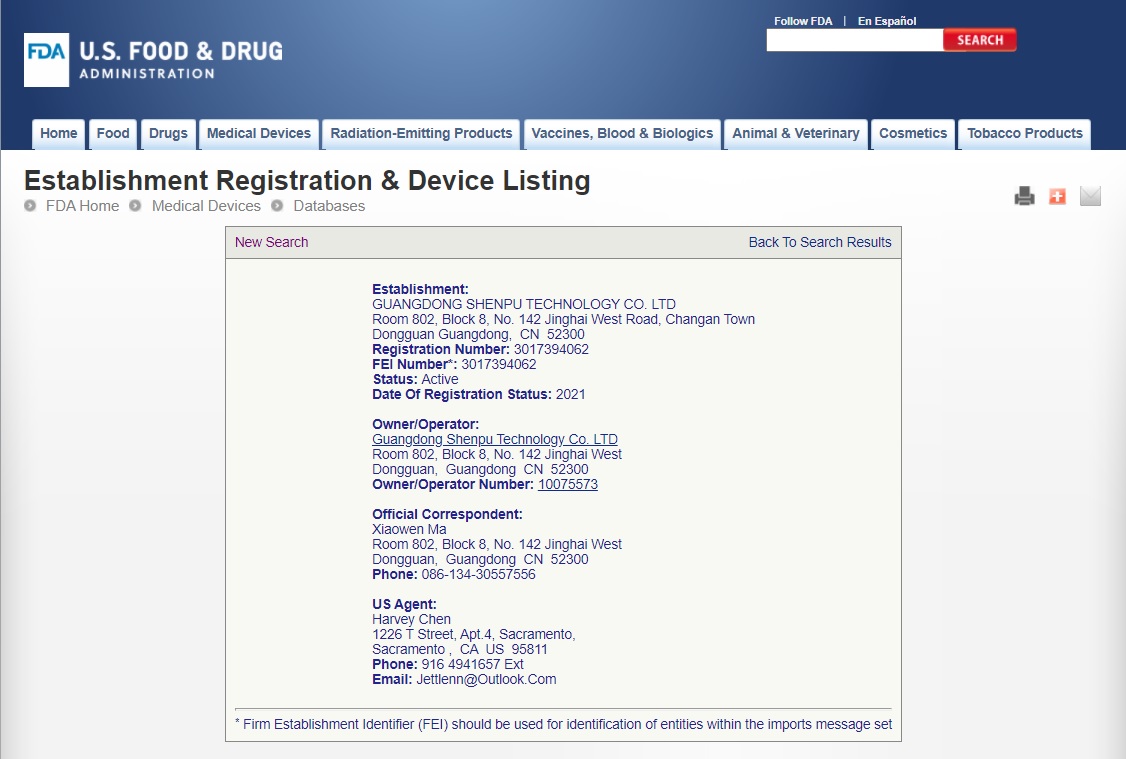Click Date Of Registration Status 2021
The image size is (1126, 759).
click(x=479, y=394)
